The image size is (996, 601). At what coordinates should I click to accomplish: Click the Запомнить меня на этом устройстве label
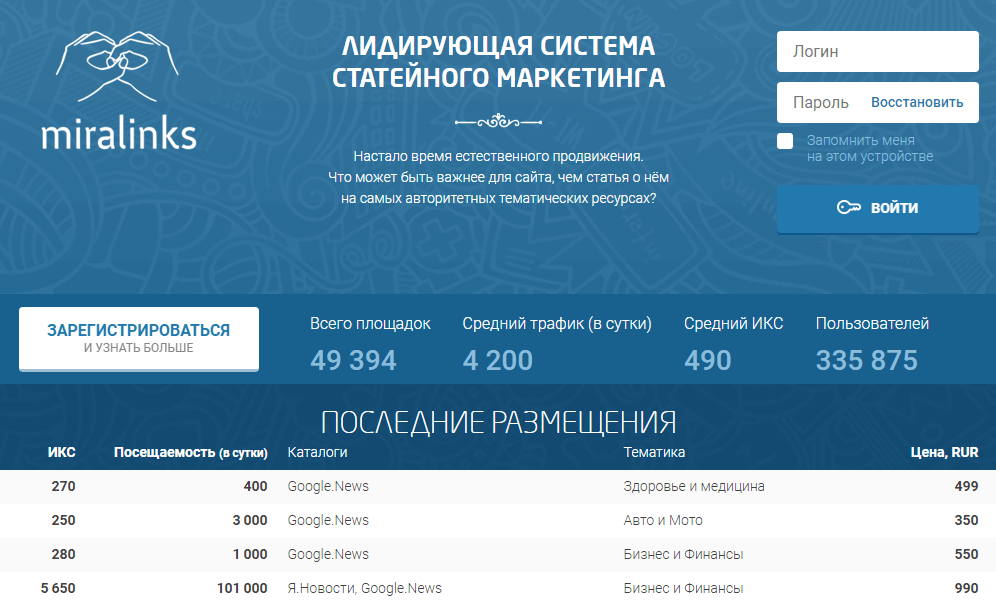tap(870, 148)
